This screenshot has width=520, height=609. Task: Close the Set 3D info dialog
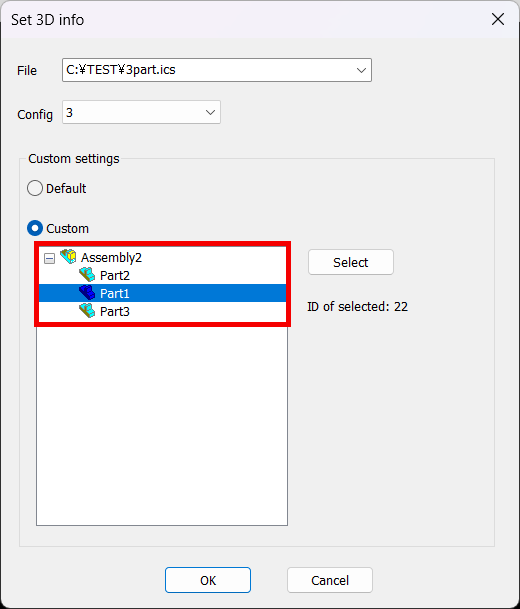[498, 19]
